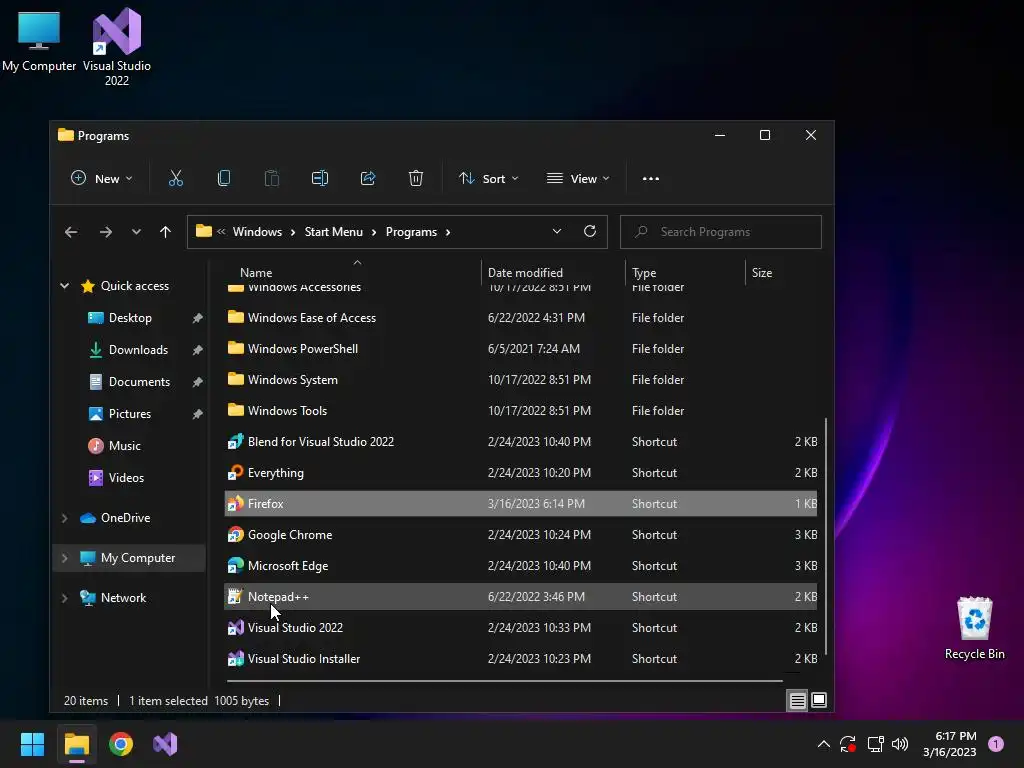The height and width of the screenshot is (768, 1024).
Task: Open Music in Quick access
Action: 124,446
